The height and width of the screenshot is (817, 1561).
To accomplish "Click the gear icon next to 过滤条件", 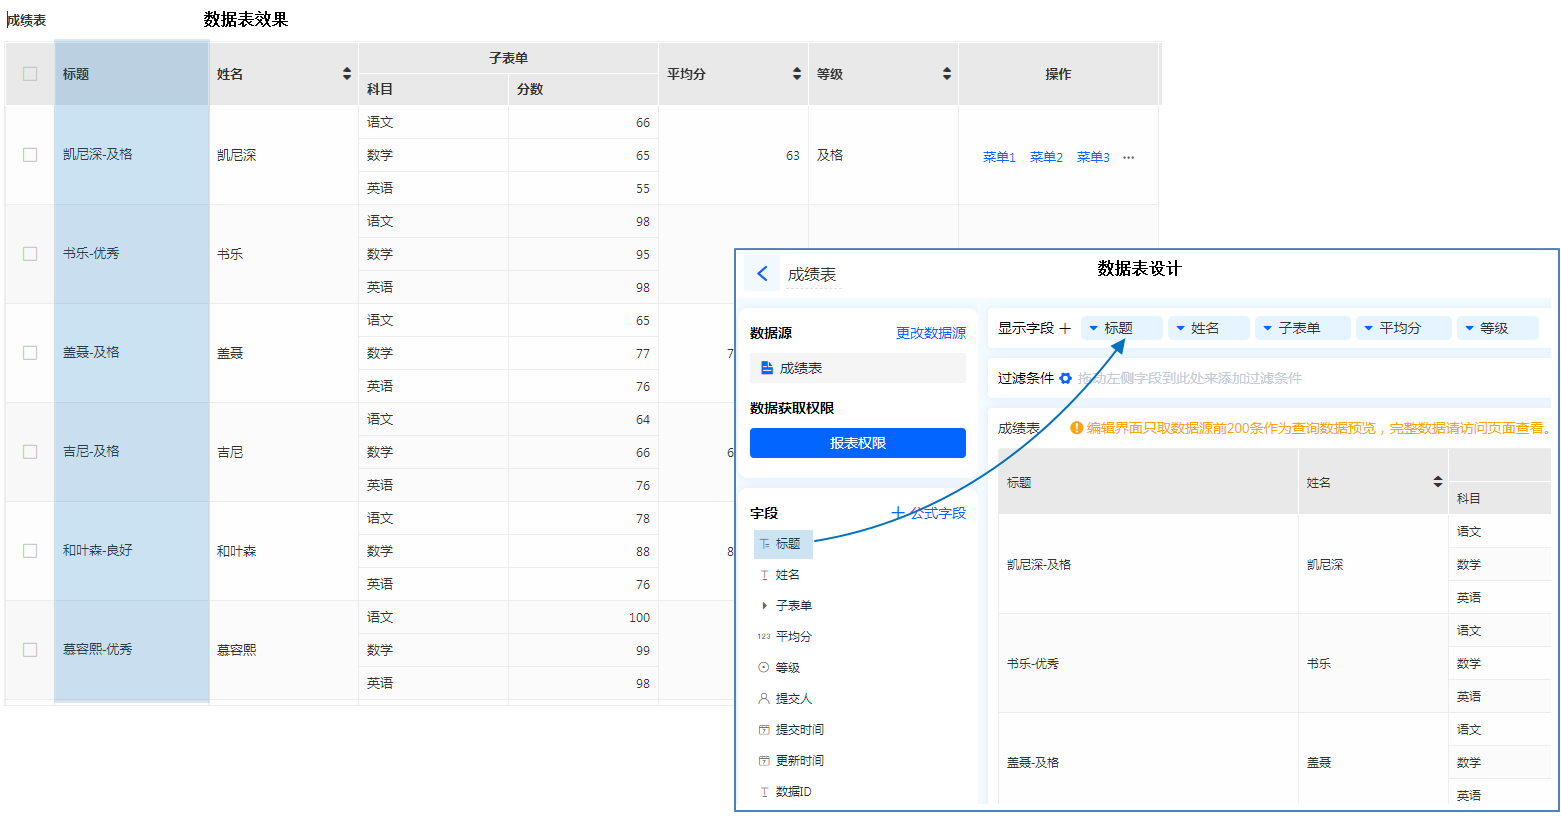I will coord(1066,378).
